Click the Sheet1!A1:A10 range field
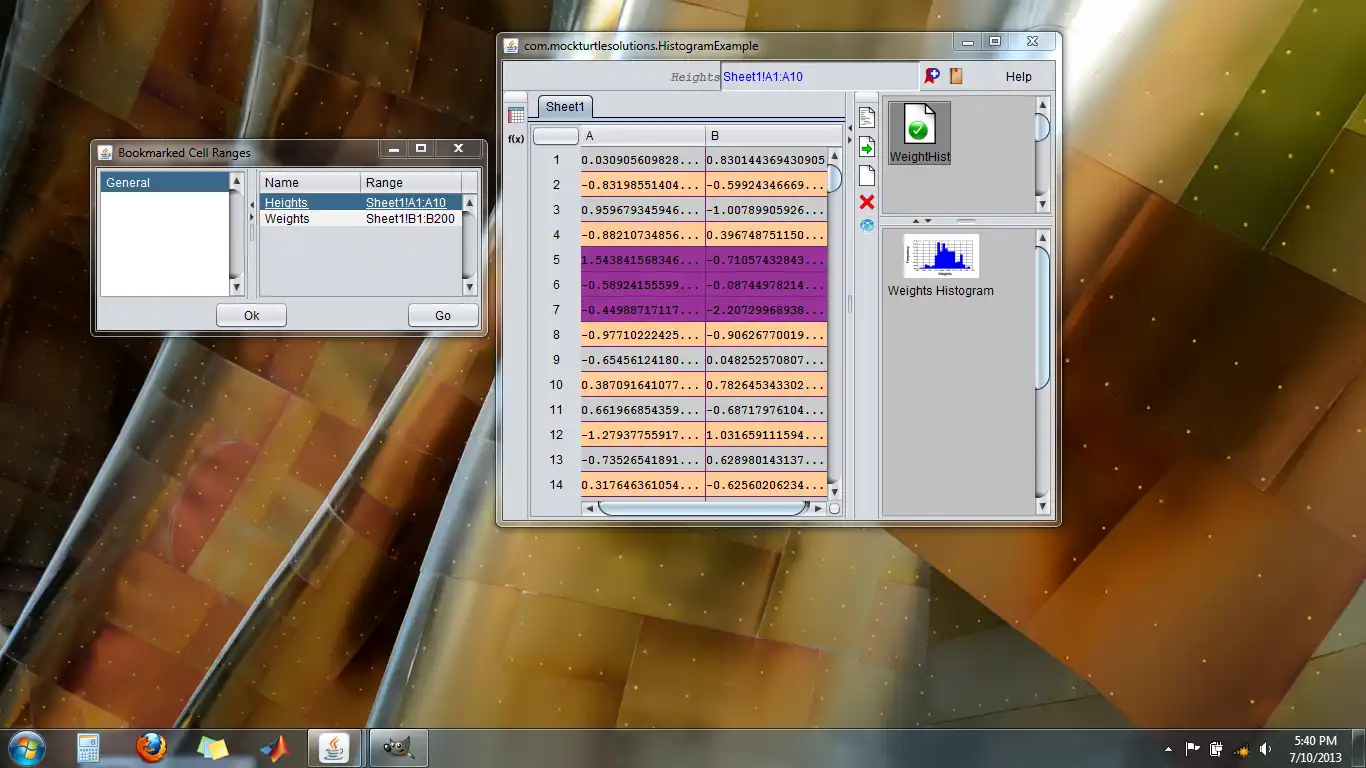Screen dimensions: 1366x768 click(x=819, y=77)
